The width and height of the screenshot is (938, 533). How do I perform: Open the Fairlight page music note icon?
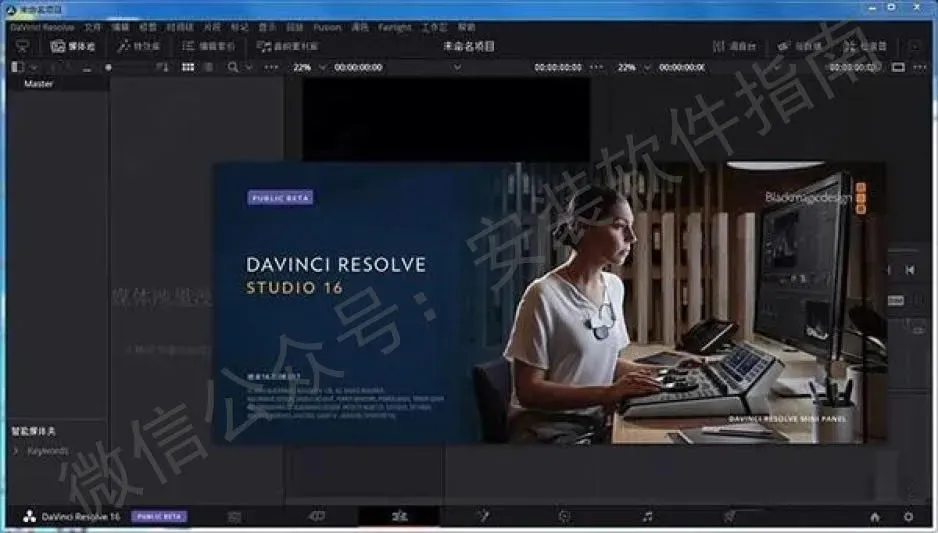[647, 516]
